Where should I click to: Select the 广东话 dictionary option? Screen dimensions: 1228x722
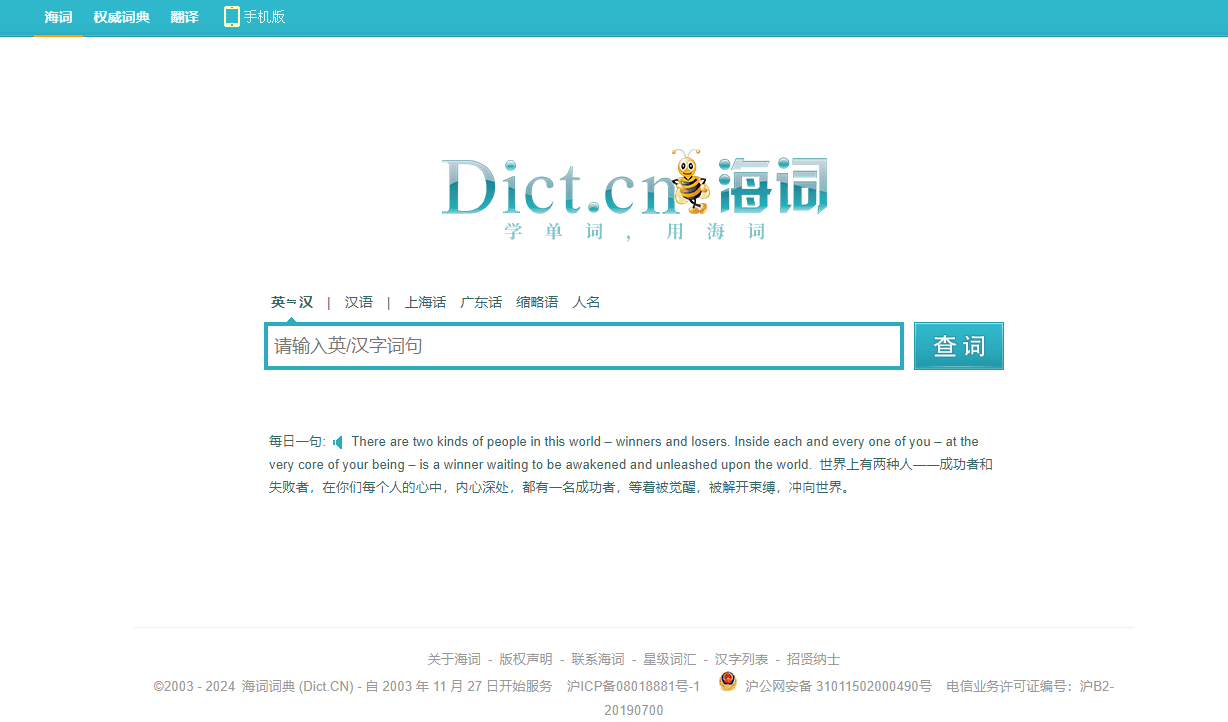[x=481, y=302]
